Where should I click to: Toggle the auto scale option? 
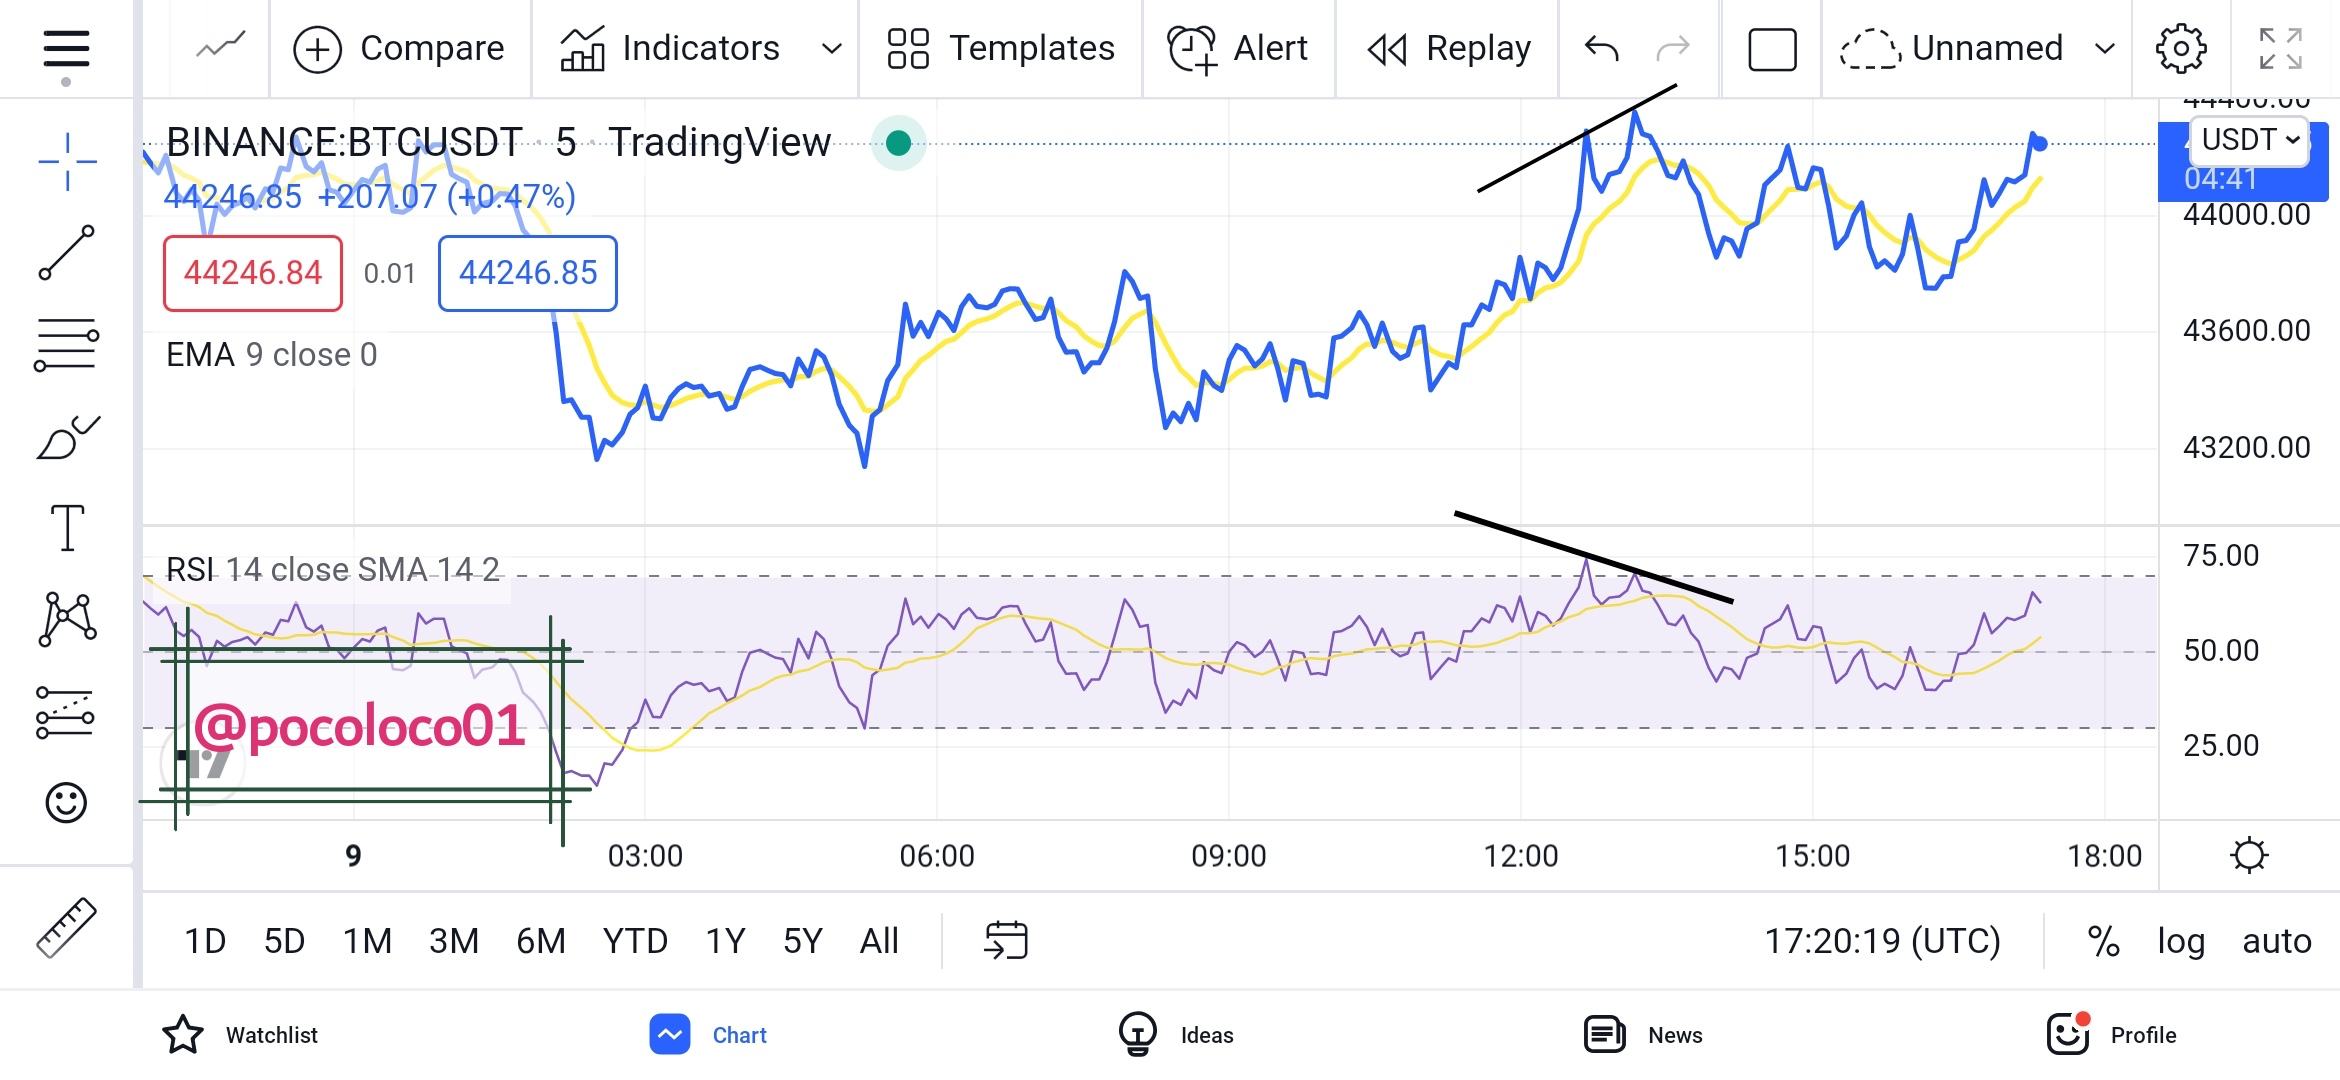pyautogui.click(x=2276, y=941)
